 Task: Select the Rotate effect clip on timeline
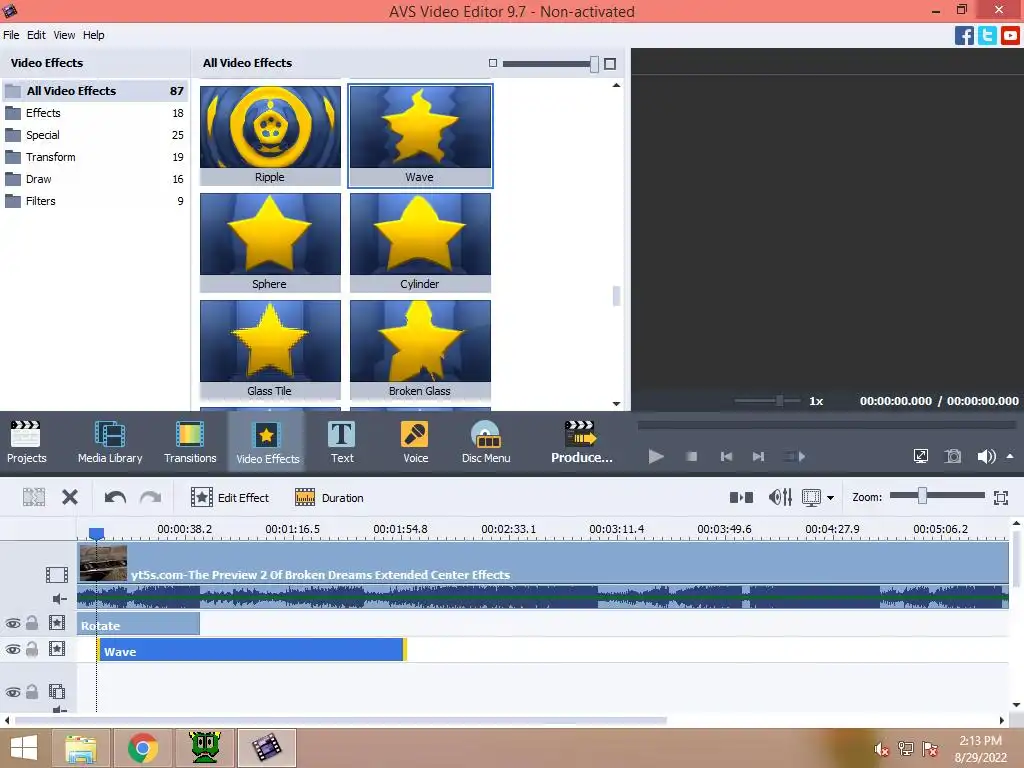tap(138, 624)
